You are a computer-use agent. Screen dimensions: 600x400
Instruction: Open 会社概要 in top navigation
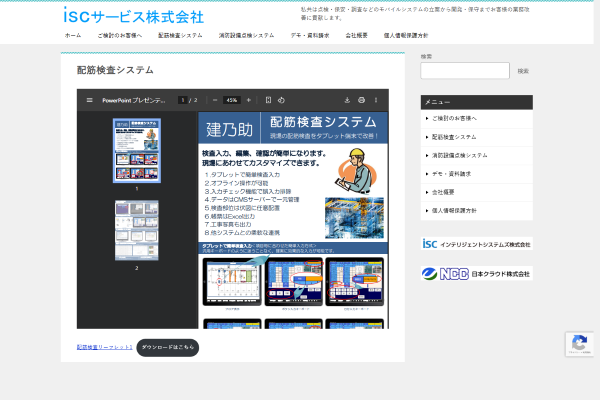[356, 36]
